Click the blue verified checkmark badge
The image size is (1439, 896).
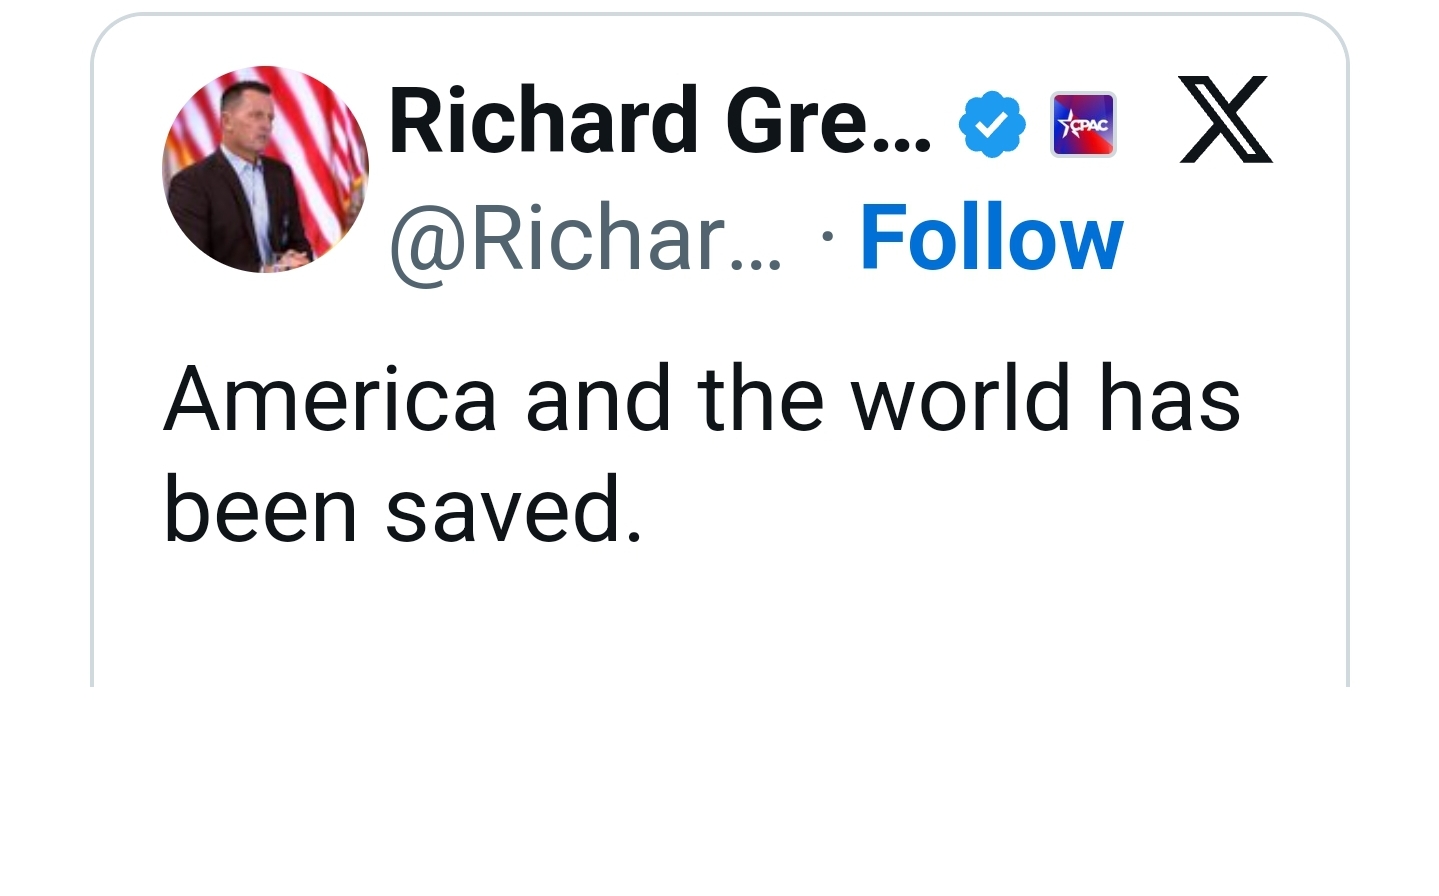point(991,124)
